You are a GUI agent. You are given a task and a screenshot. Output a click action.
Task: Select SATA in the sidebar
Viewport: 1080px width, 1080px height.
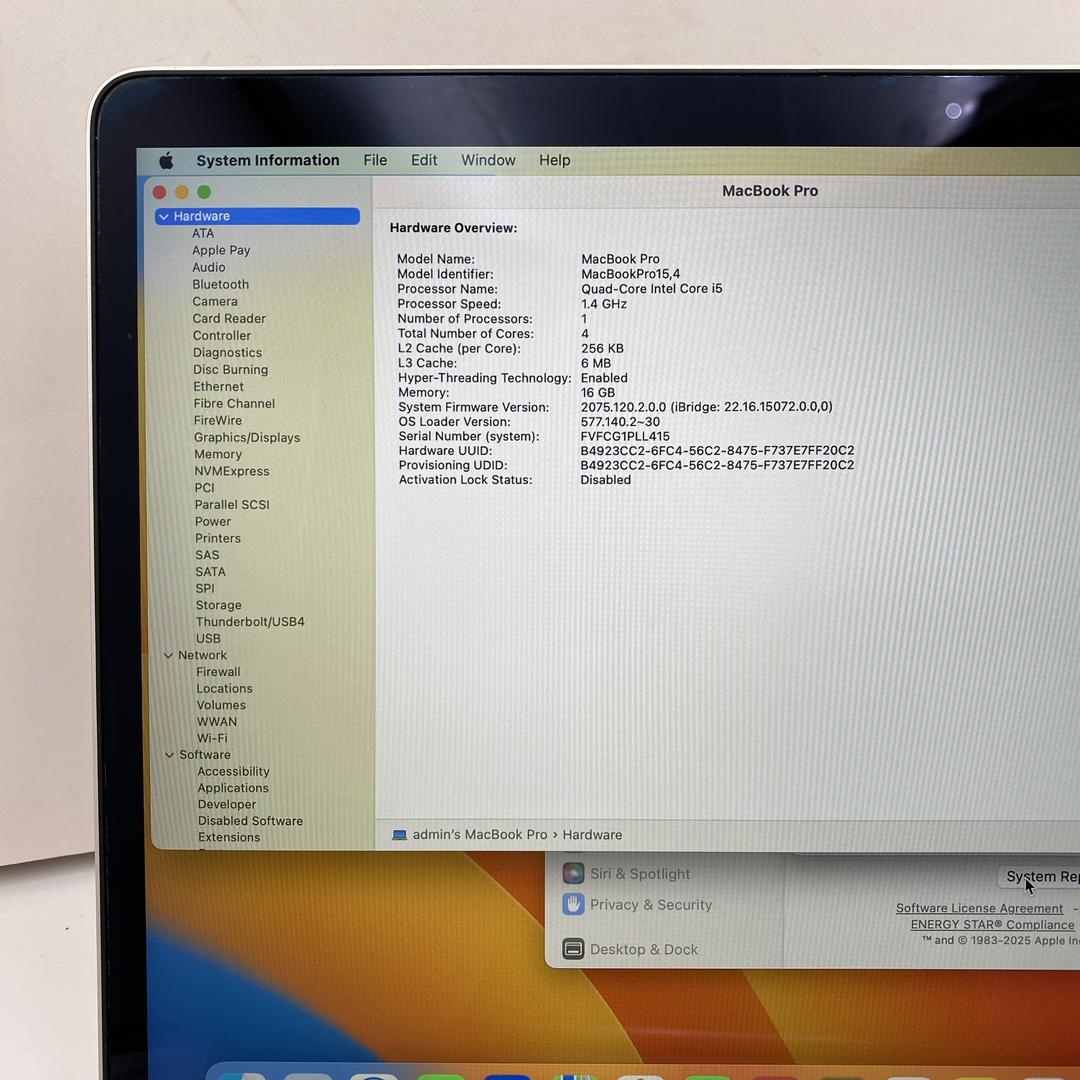tap(211, 572)
